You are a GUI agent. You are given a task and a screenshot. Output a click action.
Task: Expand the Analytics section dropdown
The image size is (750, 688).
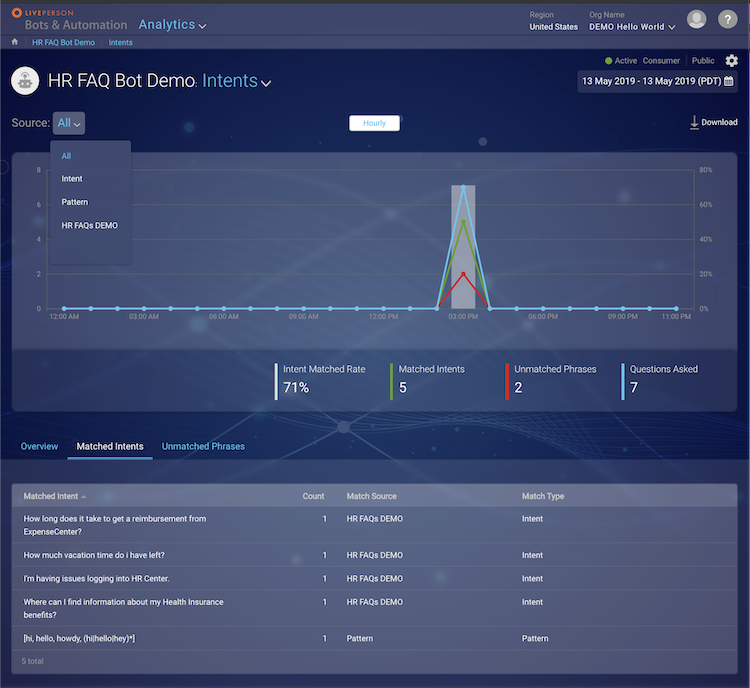(x=172, y=25)
